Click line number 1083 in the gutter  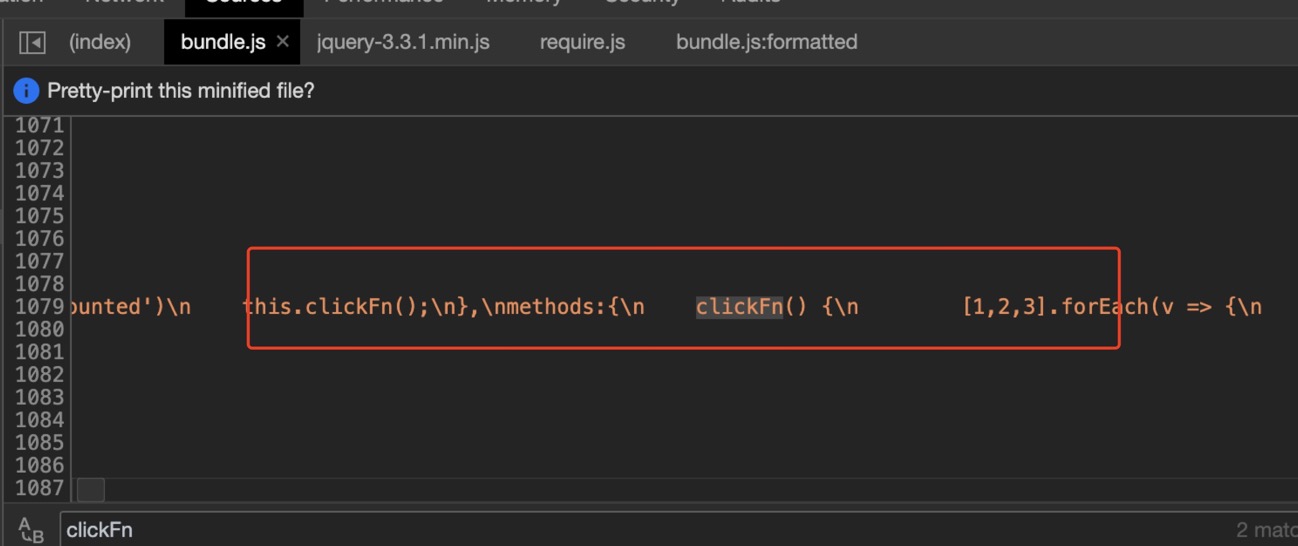[x=39, y=397]
